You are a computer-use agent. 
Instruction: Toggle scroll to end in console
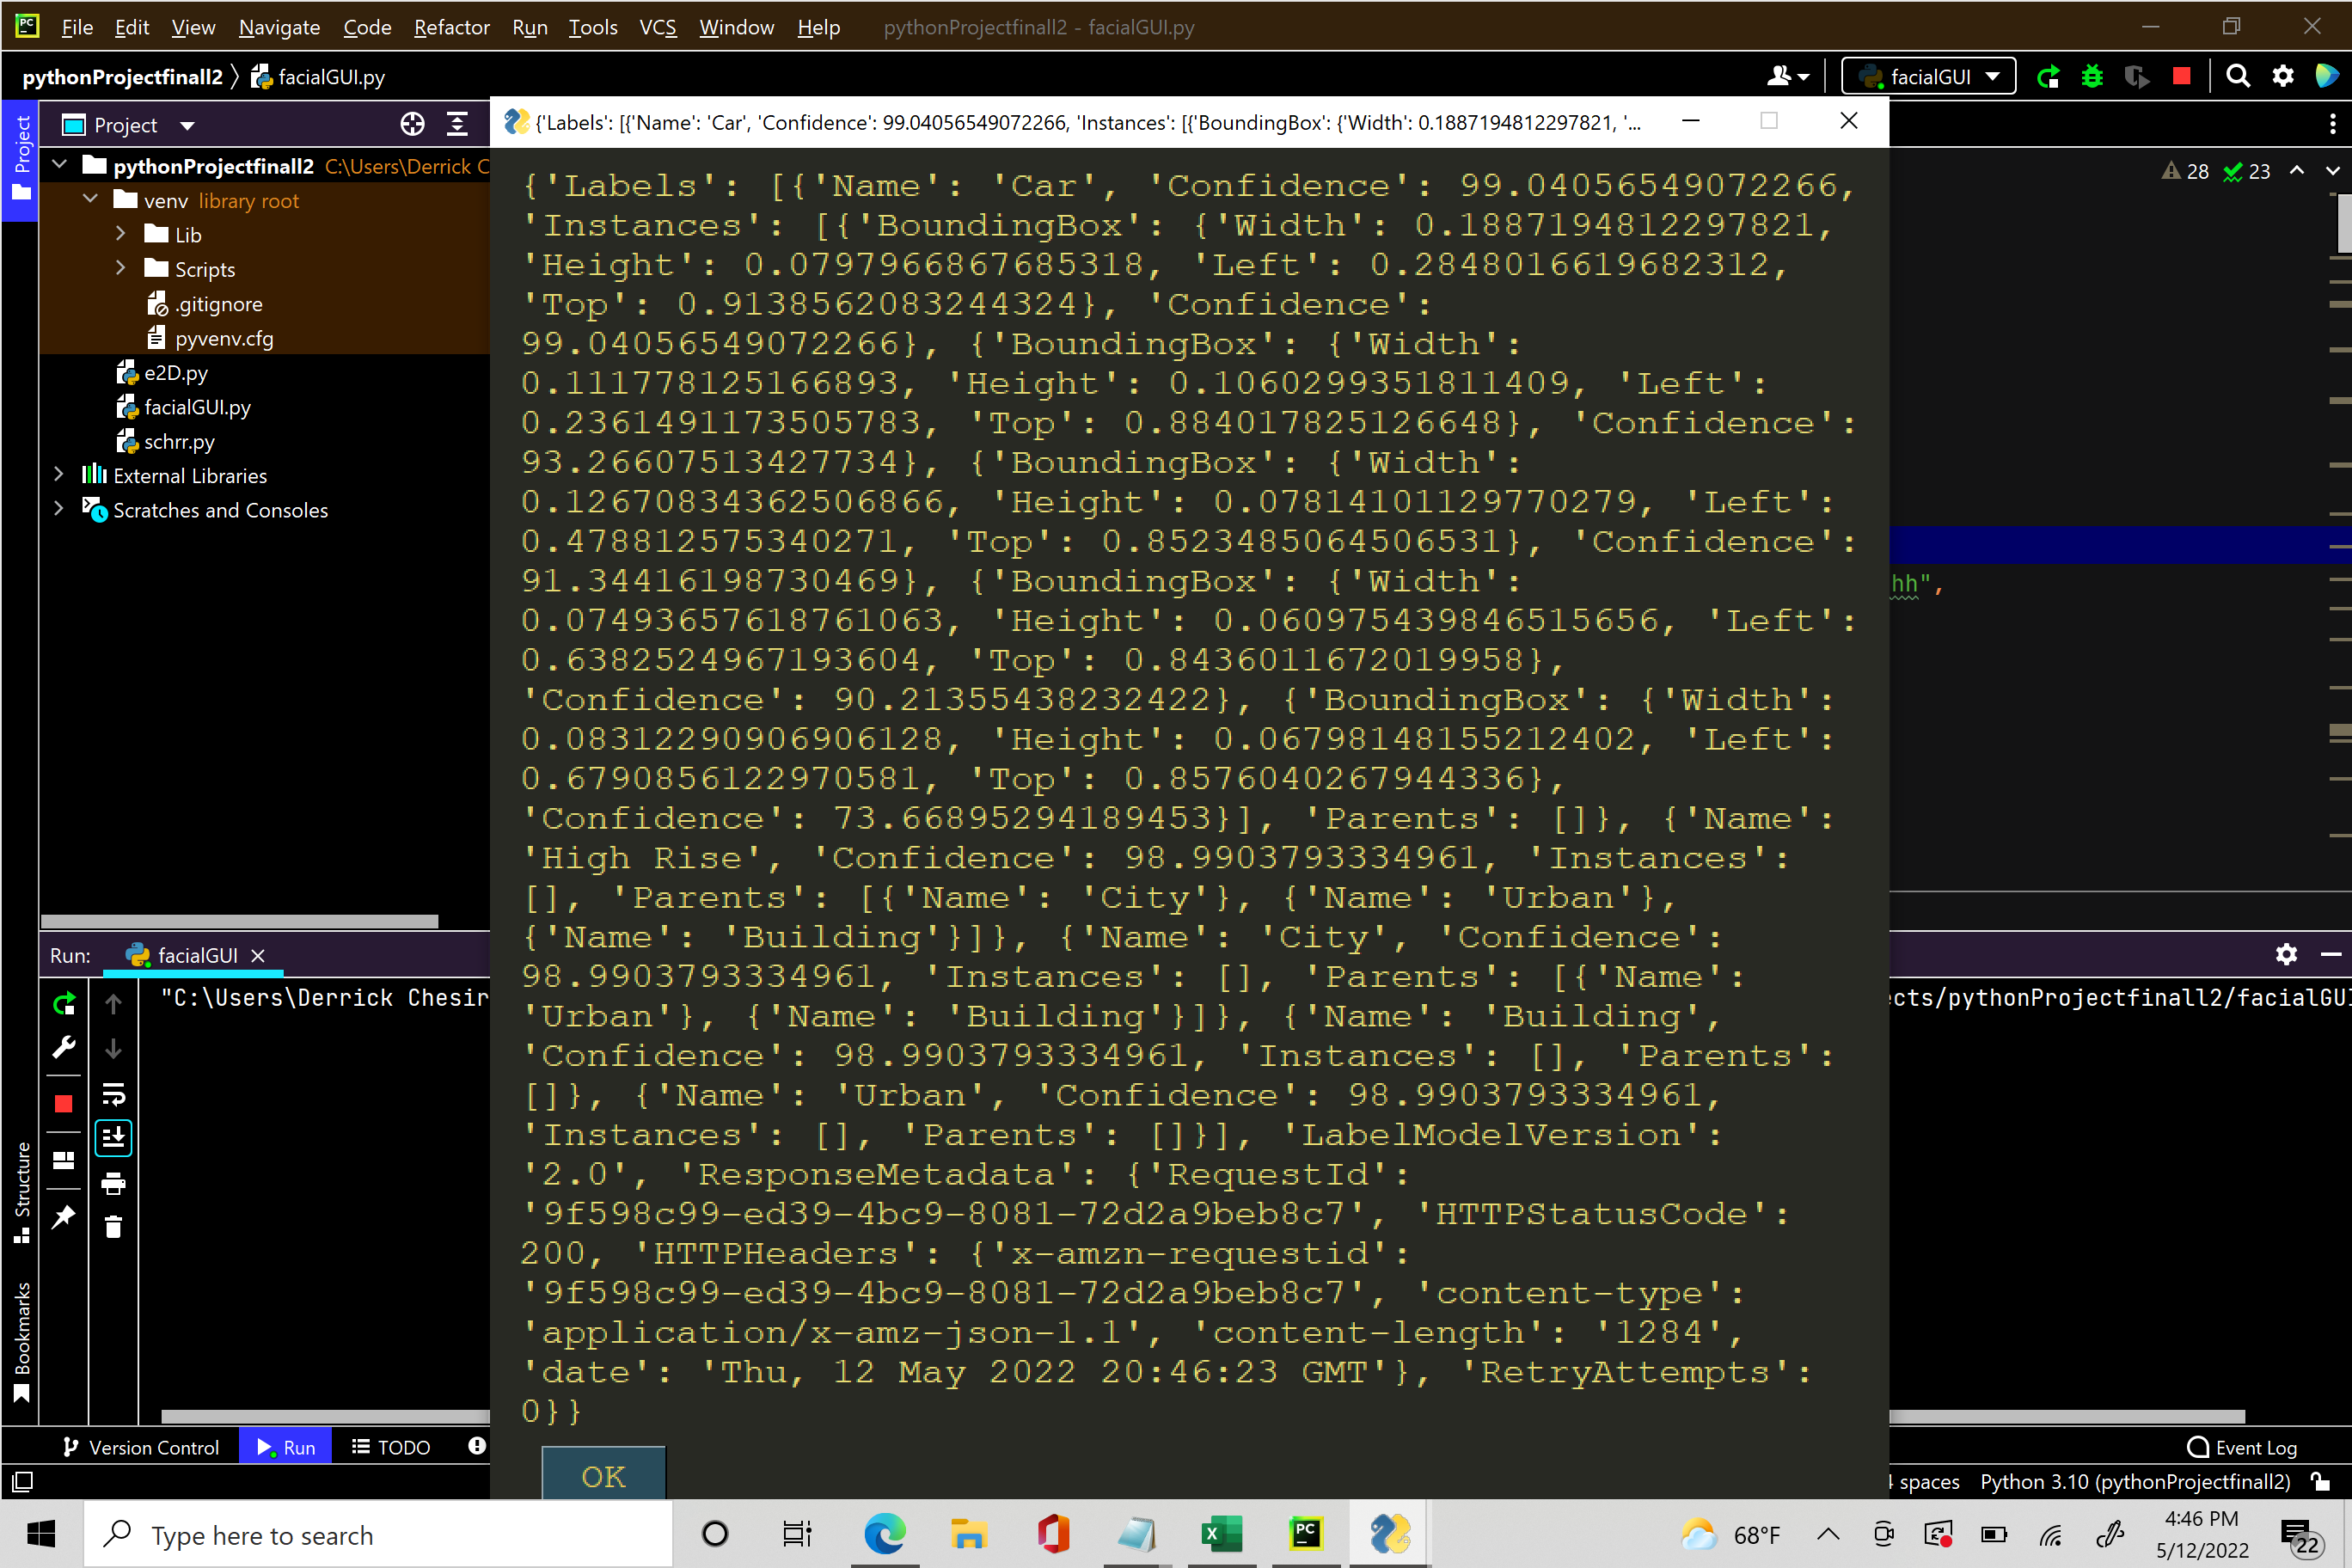[x=113, y=1137]
